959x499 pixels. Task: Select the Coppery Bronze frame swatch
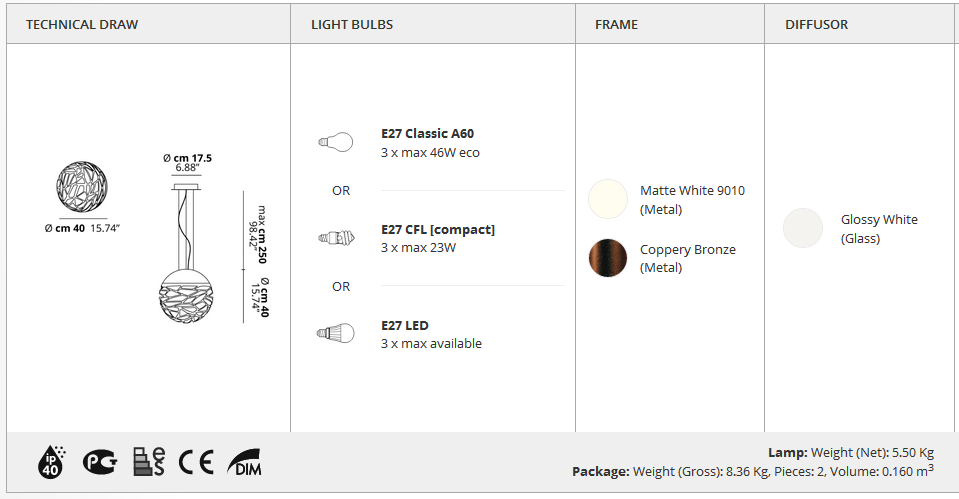[608, 258]
